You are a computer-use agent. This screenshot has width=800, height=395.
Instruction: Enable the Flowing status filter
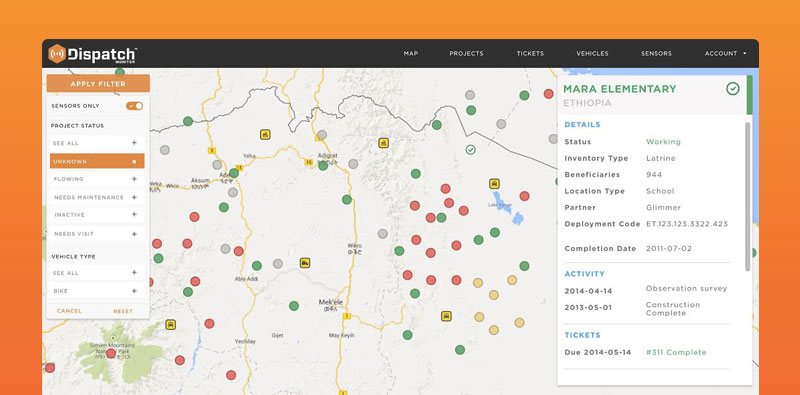click(x=97, y=179)
